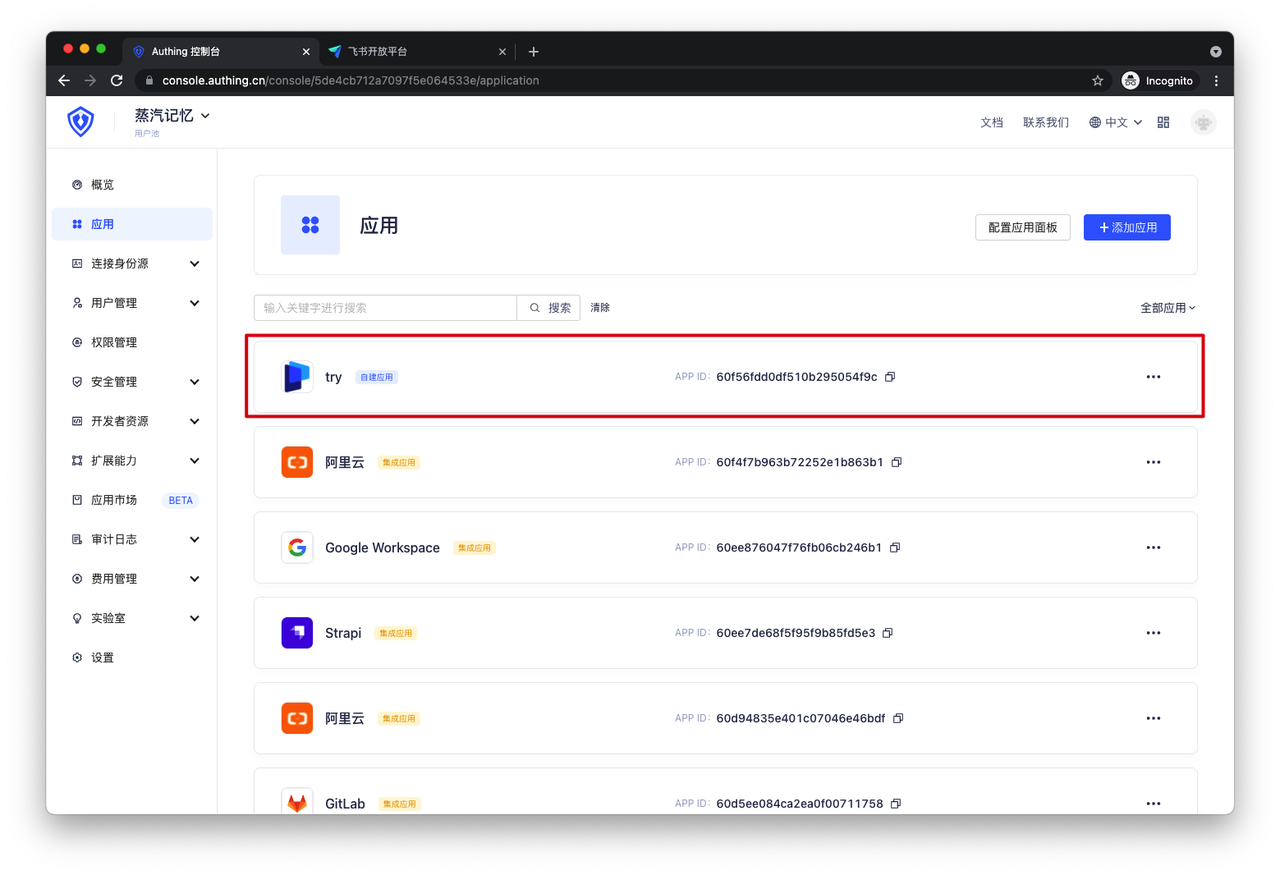Open more options for Strapi
Screen dimensions: 1280x875
coord(1153,633)
